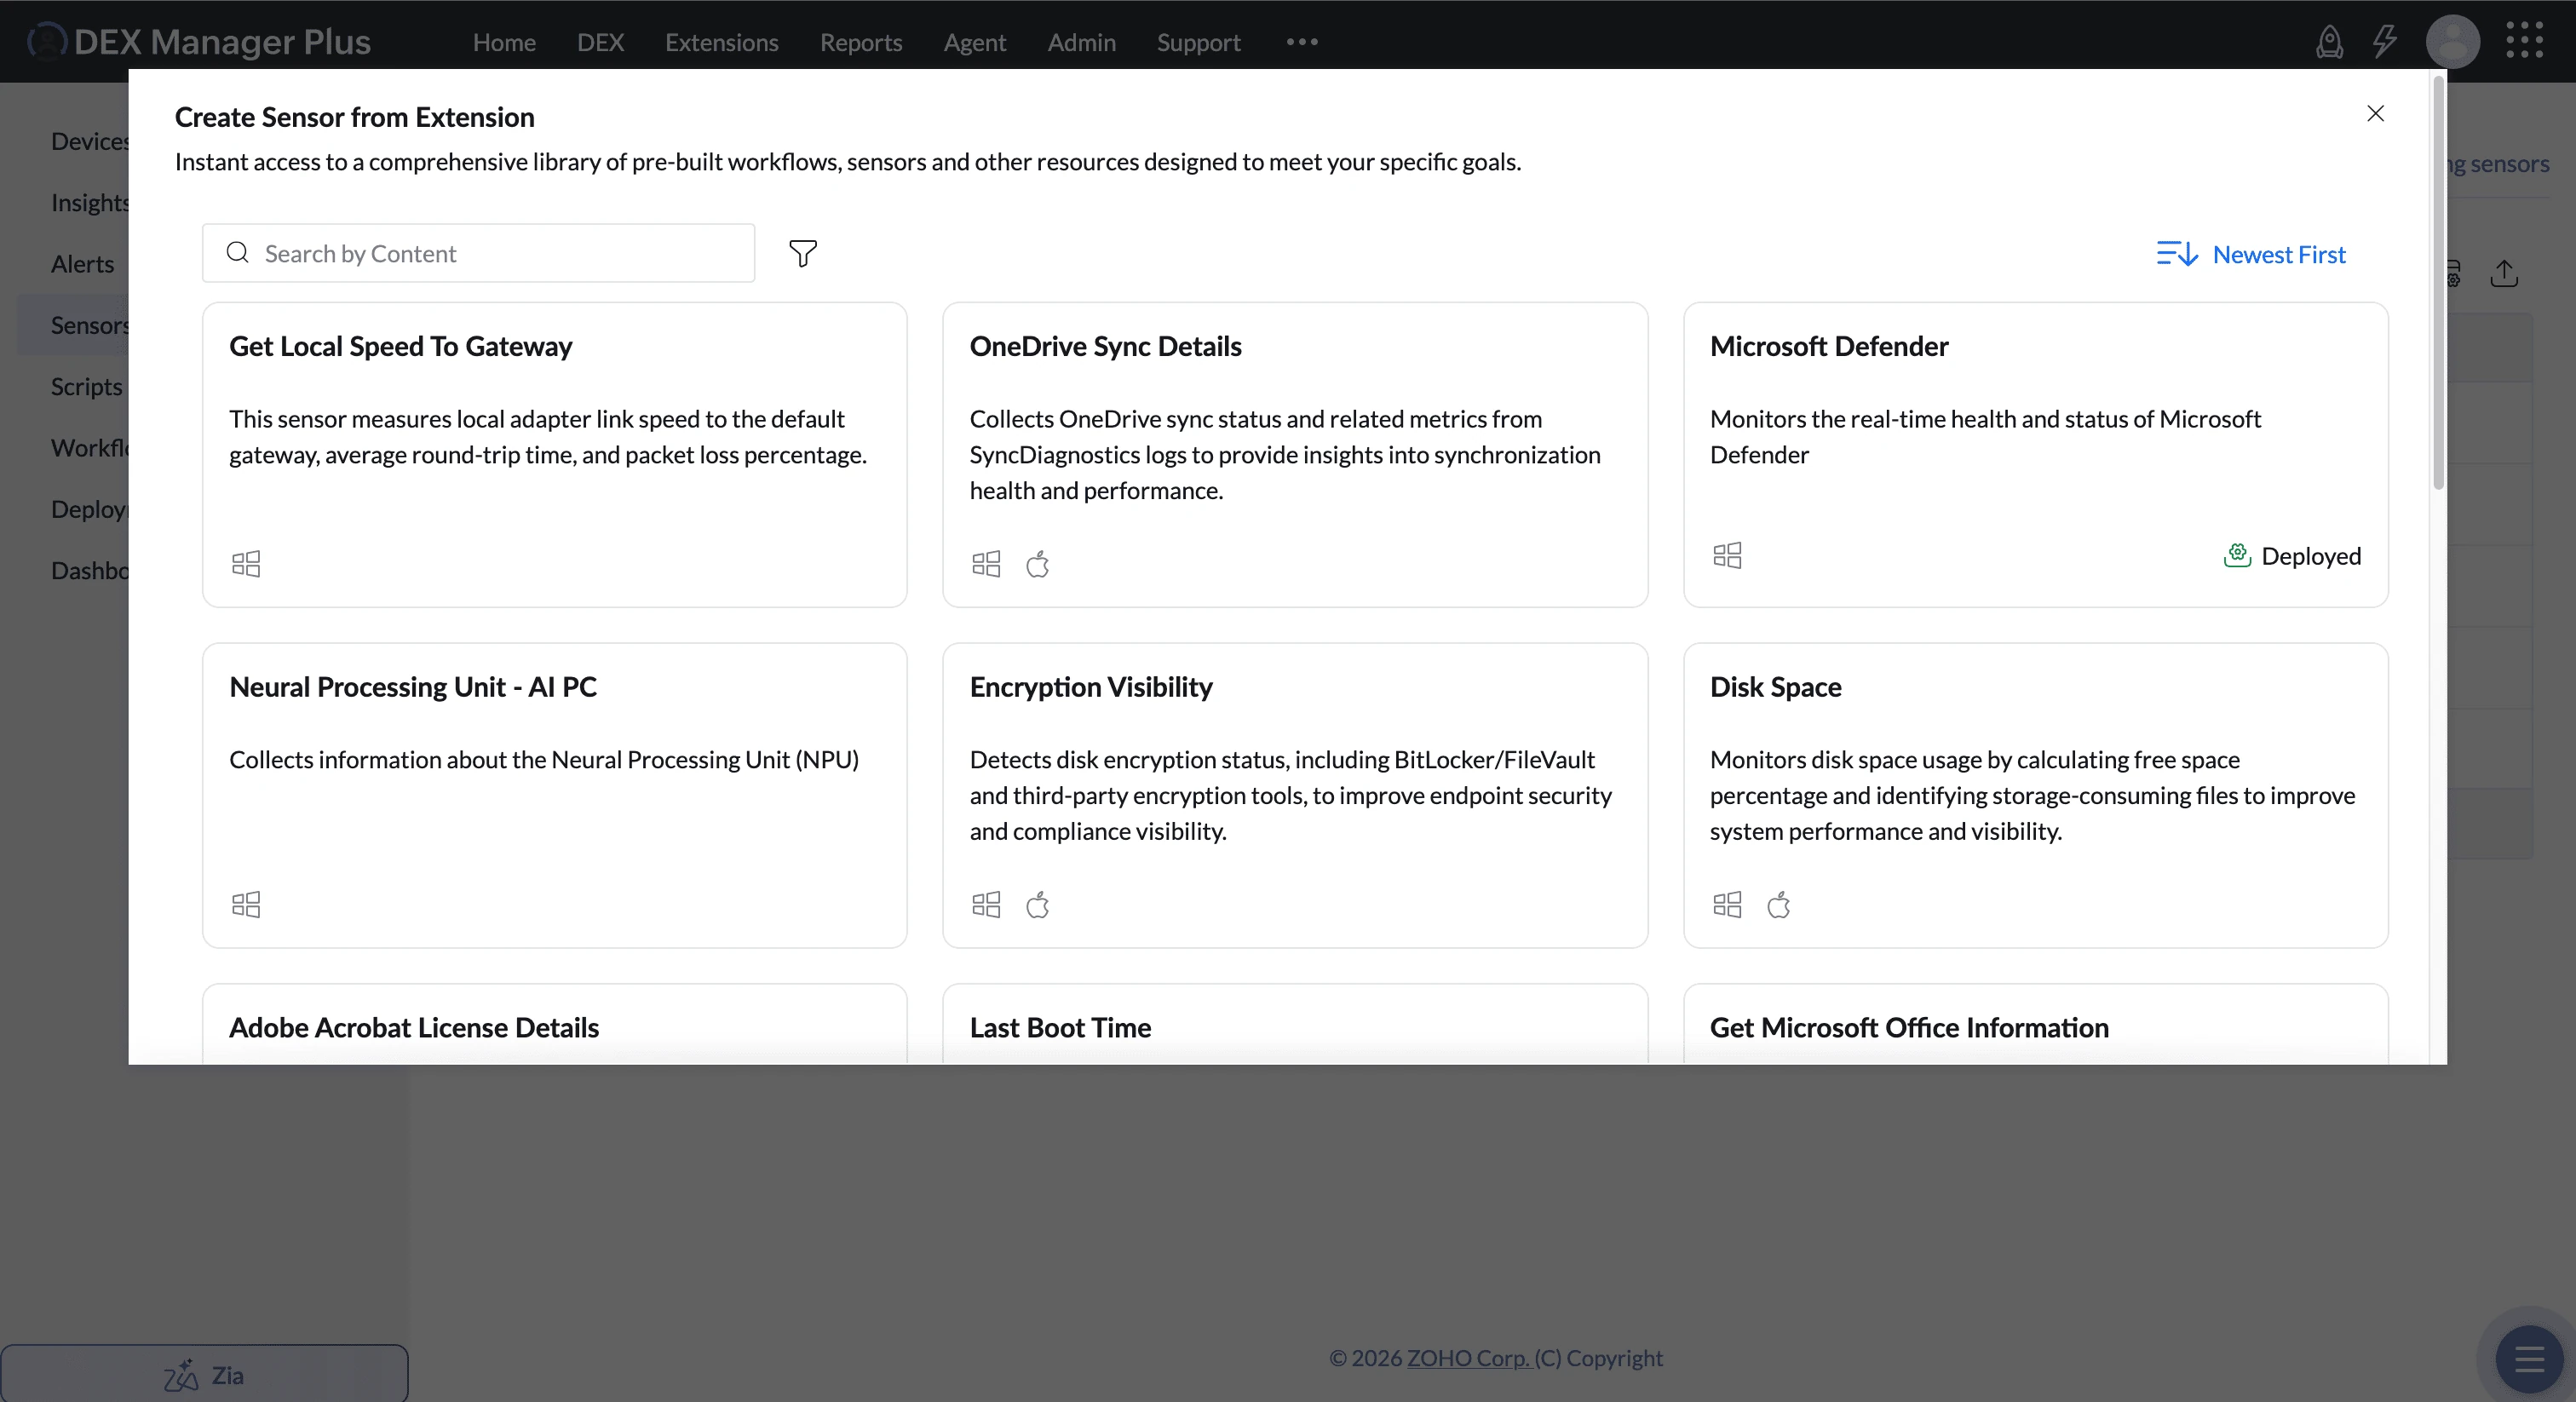2576x1402 pixels.
Task: Open the user profile avatar
Action: (2452, 42)
